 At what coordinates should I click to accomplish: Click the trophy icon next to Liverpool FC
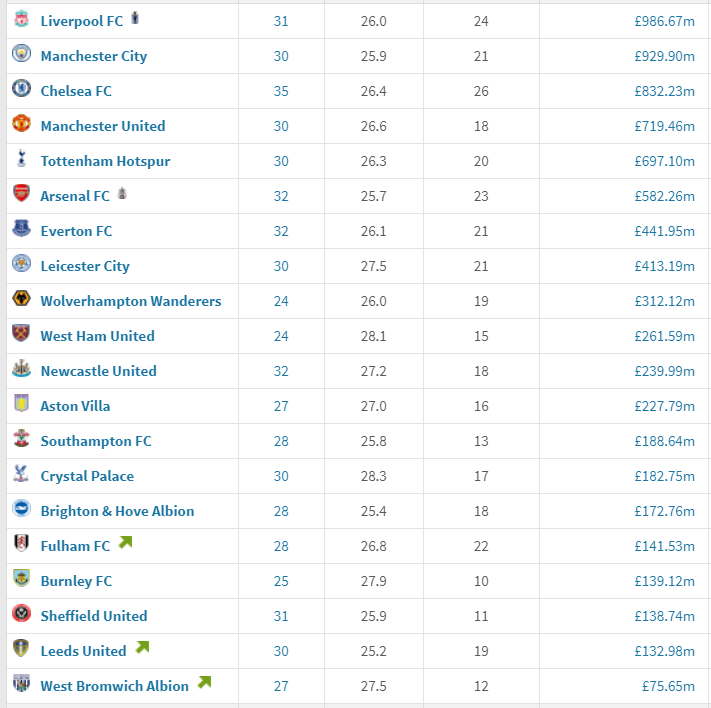[135, 18]
